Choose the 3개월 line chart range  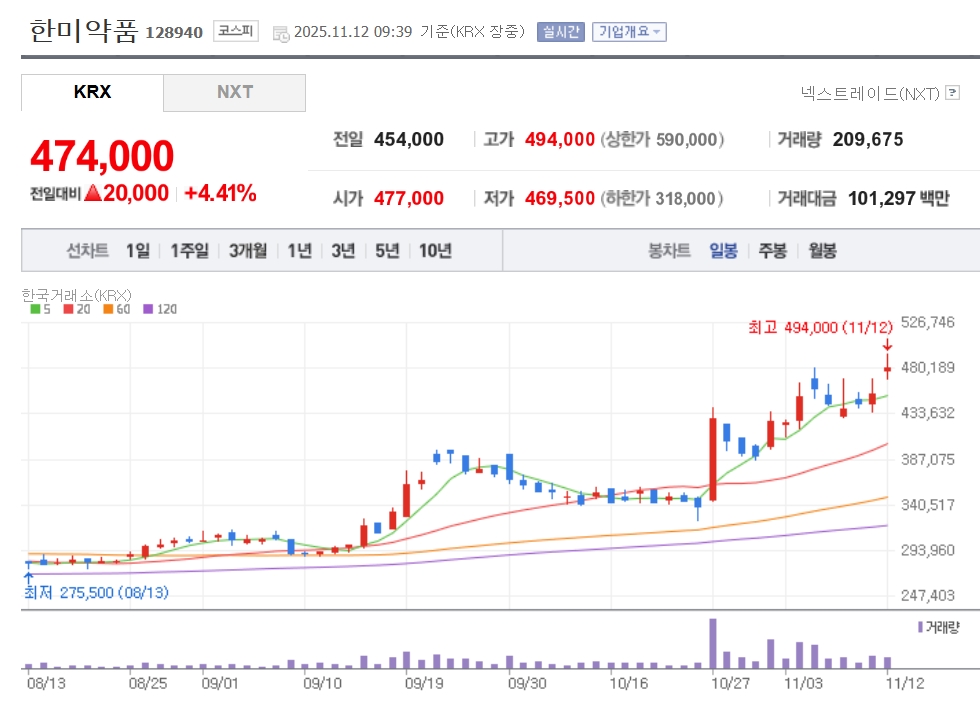point(247,251)
